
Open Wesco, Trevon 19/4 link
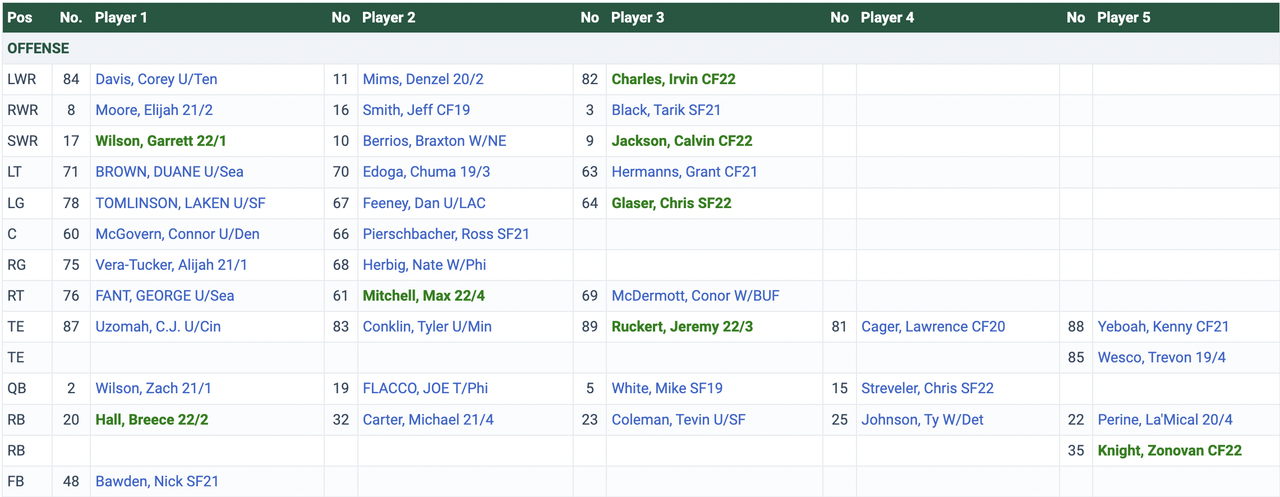pyautogui.click(x=1161, y=358)
